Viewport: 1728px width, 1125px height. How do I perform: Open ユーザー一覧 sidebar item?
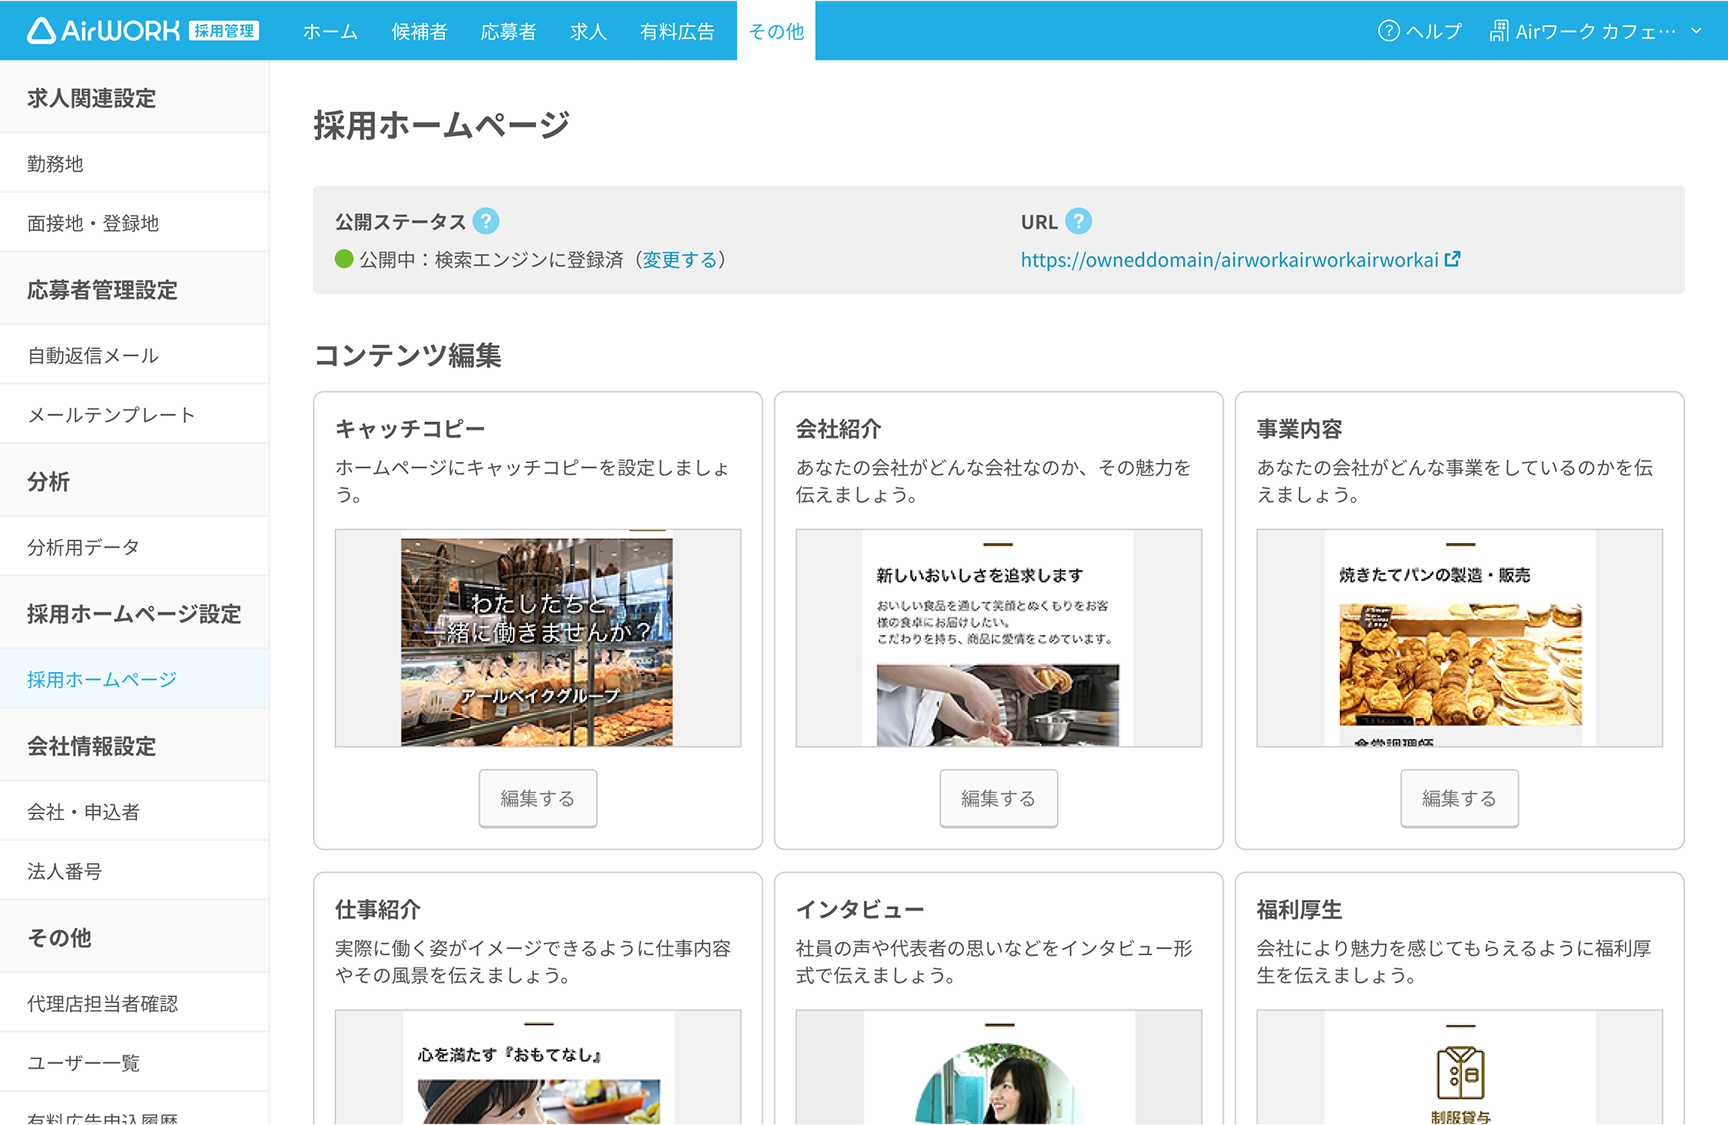134,1062
